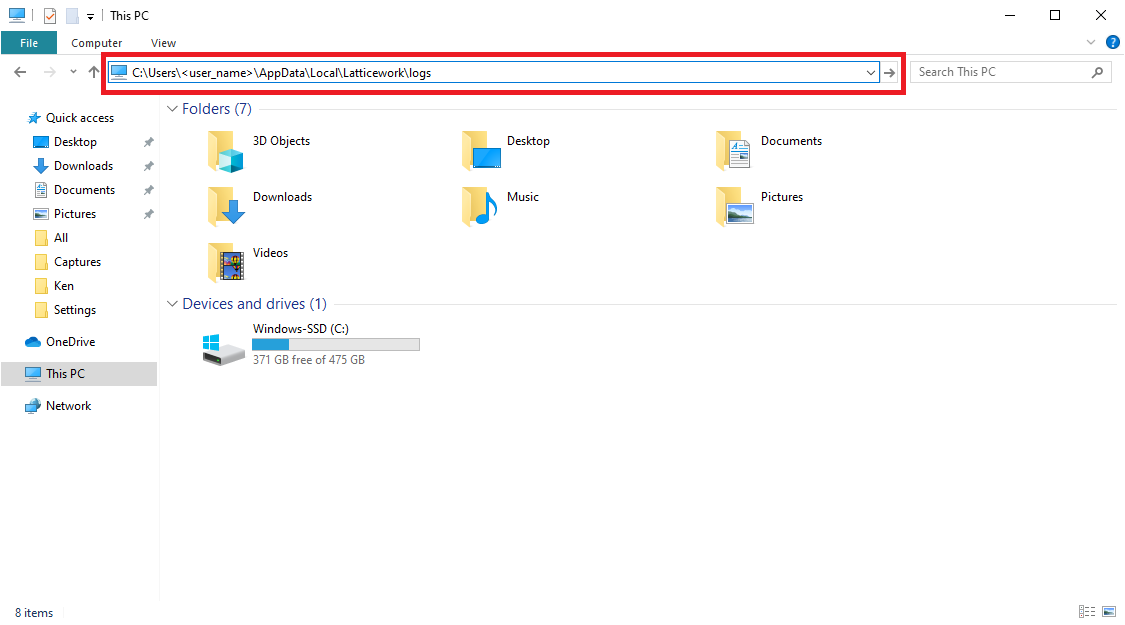Screen dimensions: 1125x625
Task: Select Desktop in Quick access sidebar
Action: (75, 142)
